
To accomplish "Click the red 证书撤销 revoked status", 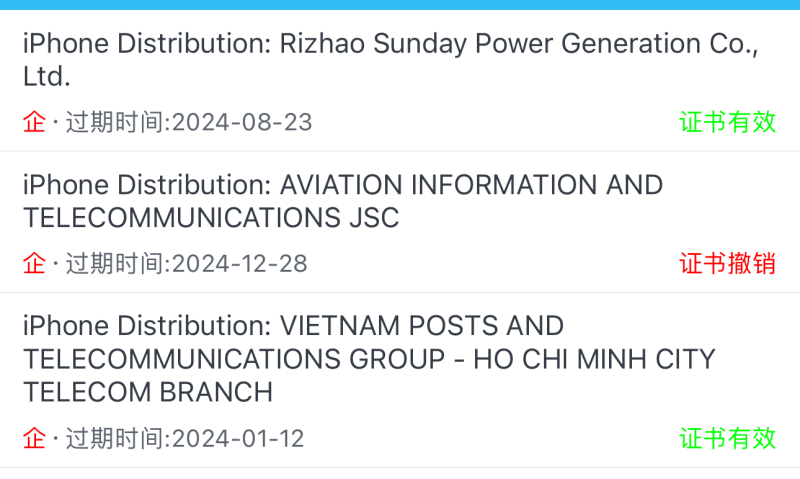I will point(728,264).
